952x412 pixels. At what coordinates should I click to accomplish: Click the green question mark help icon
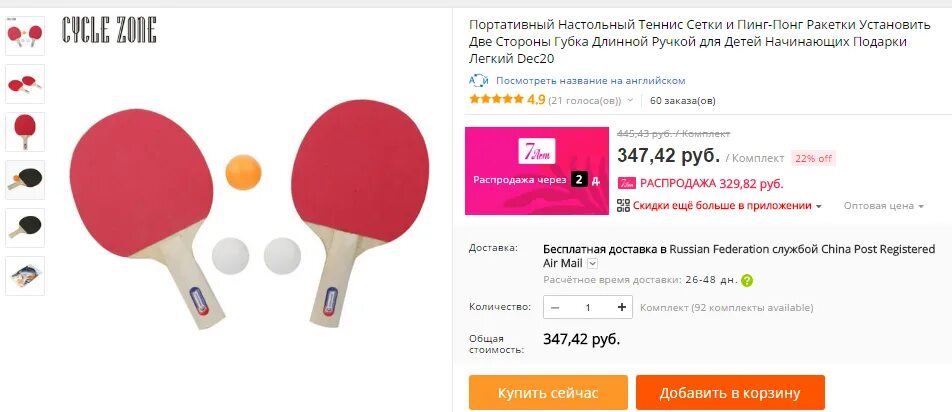[747, 280]
